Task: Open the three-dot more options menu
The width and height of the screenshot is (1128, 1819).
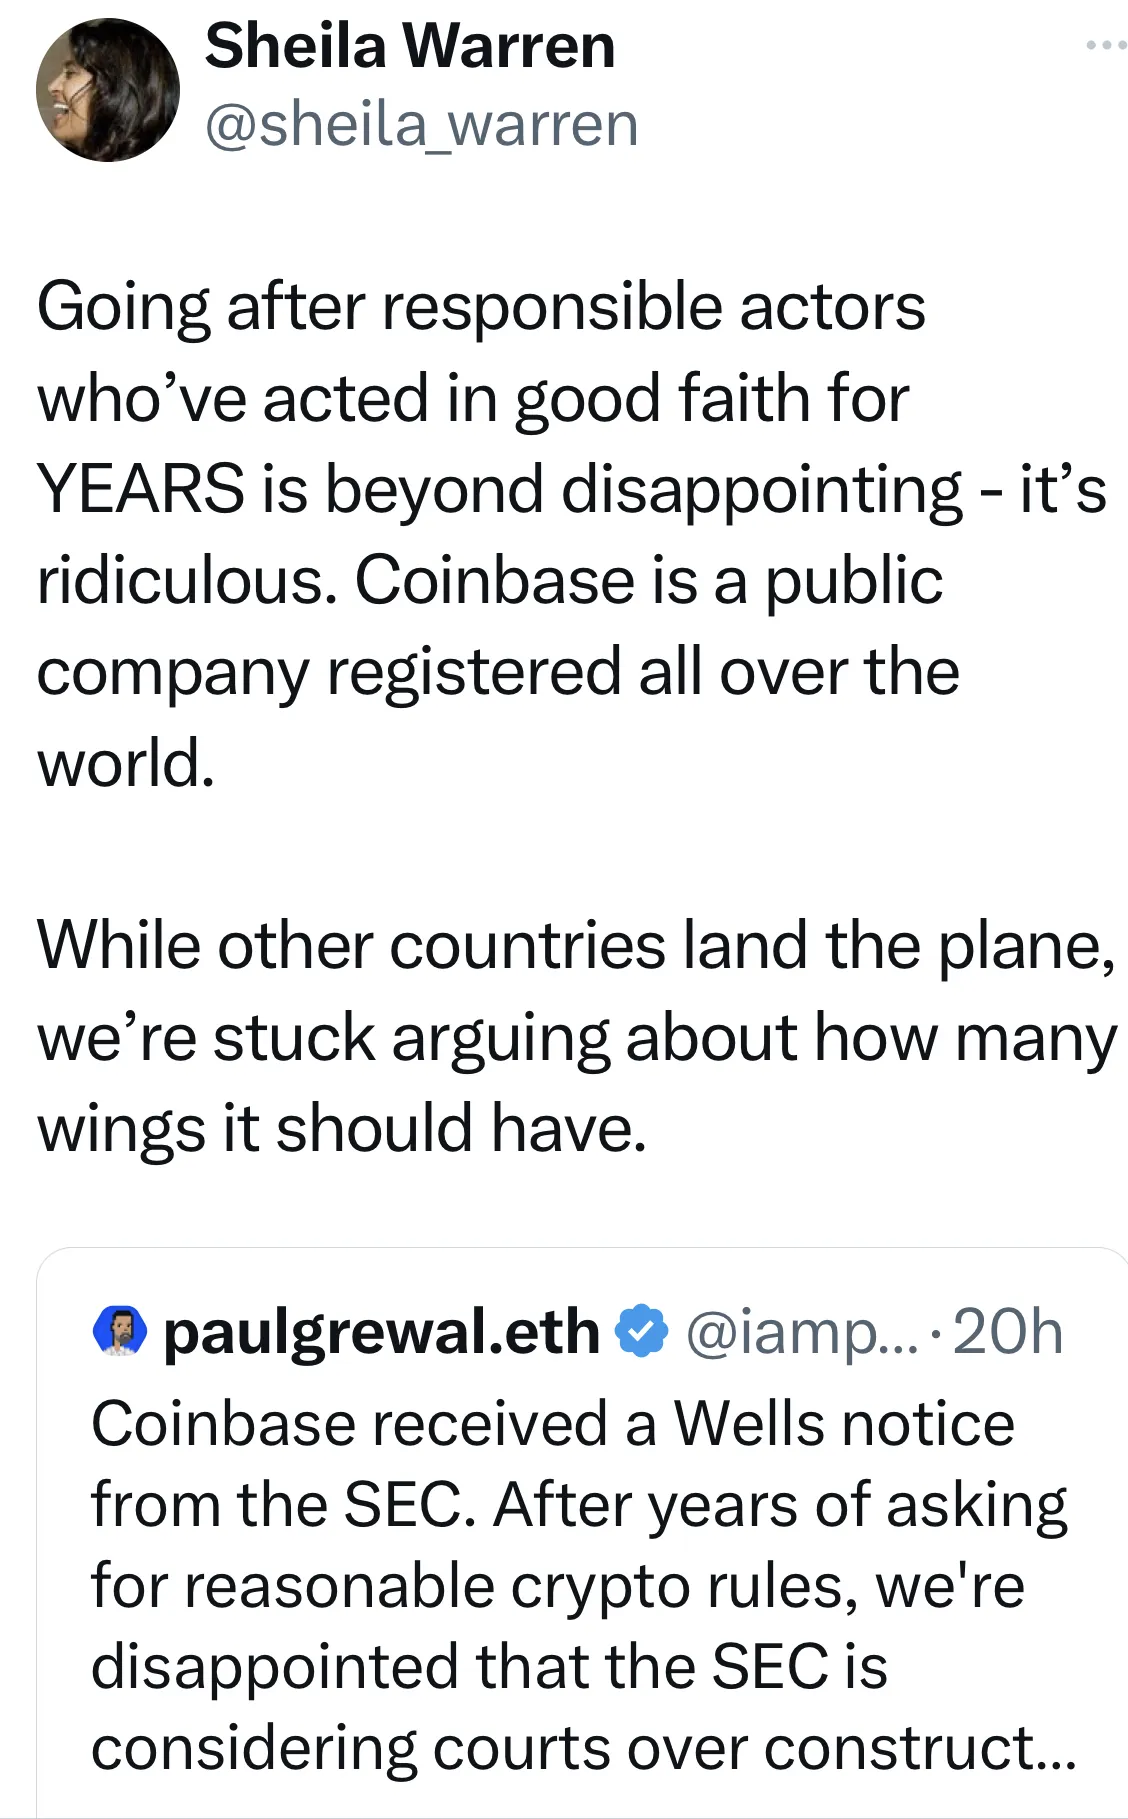Action: [1106, 45]
